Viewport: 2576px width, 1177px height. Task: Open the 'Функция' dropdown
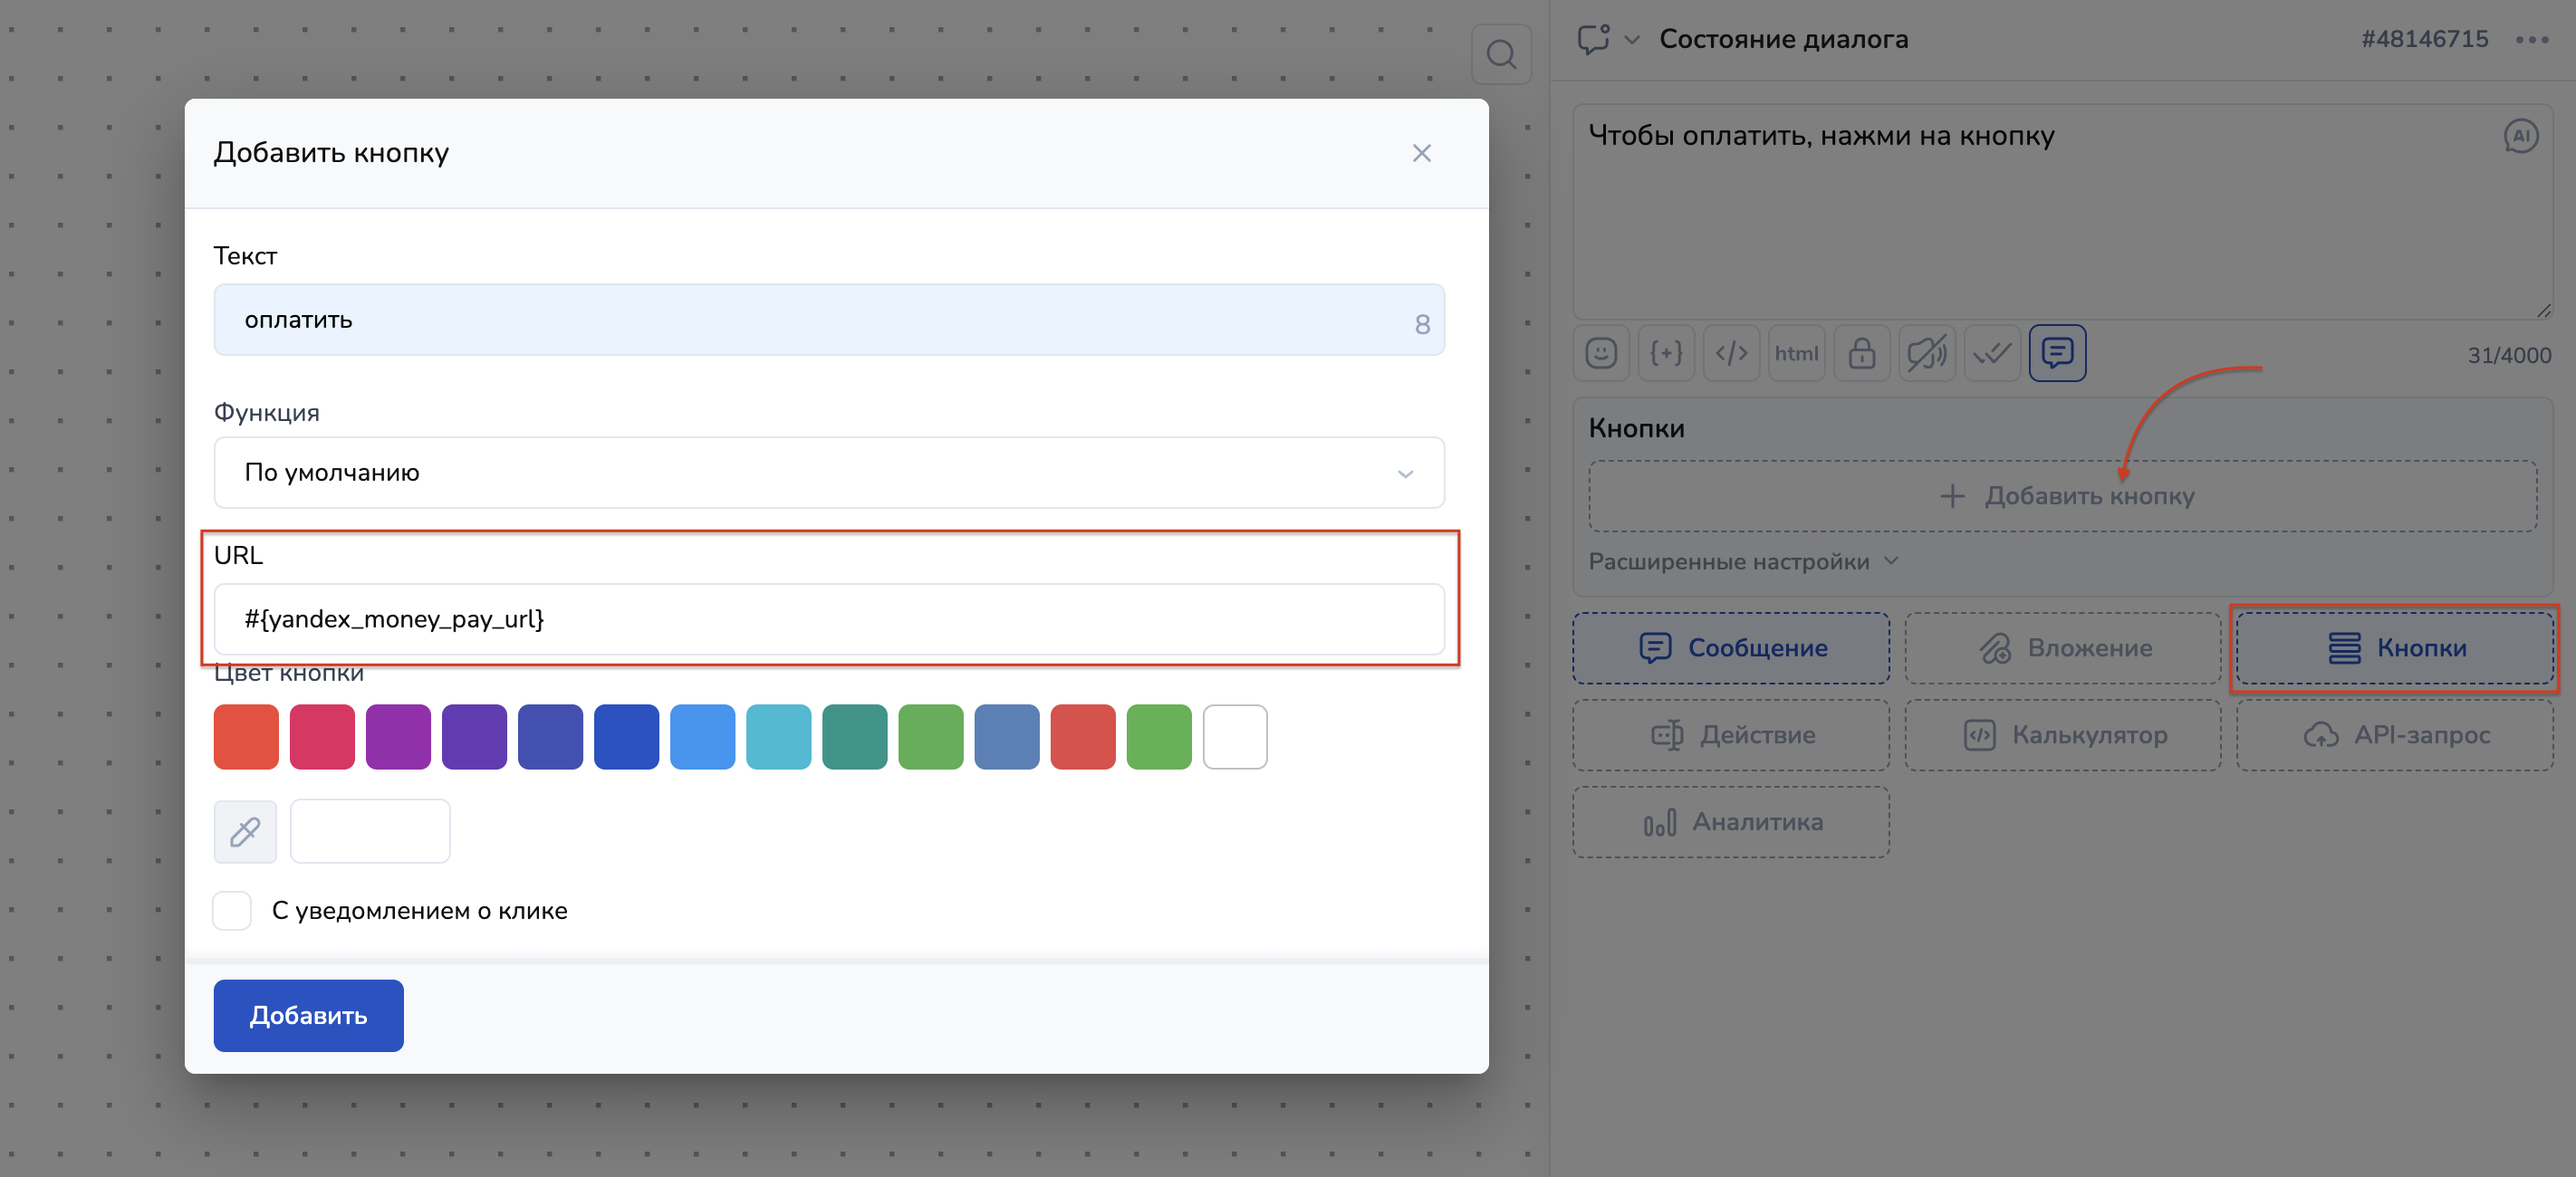tap(828, 473)
